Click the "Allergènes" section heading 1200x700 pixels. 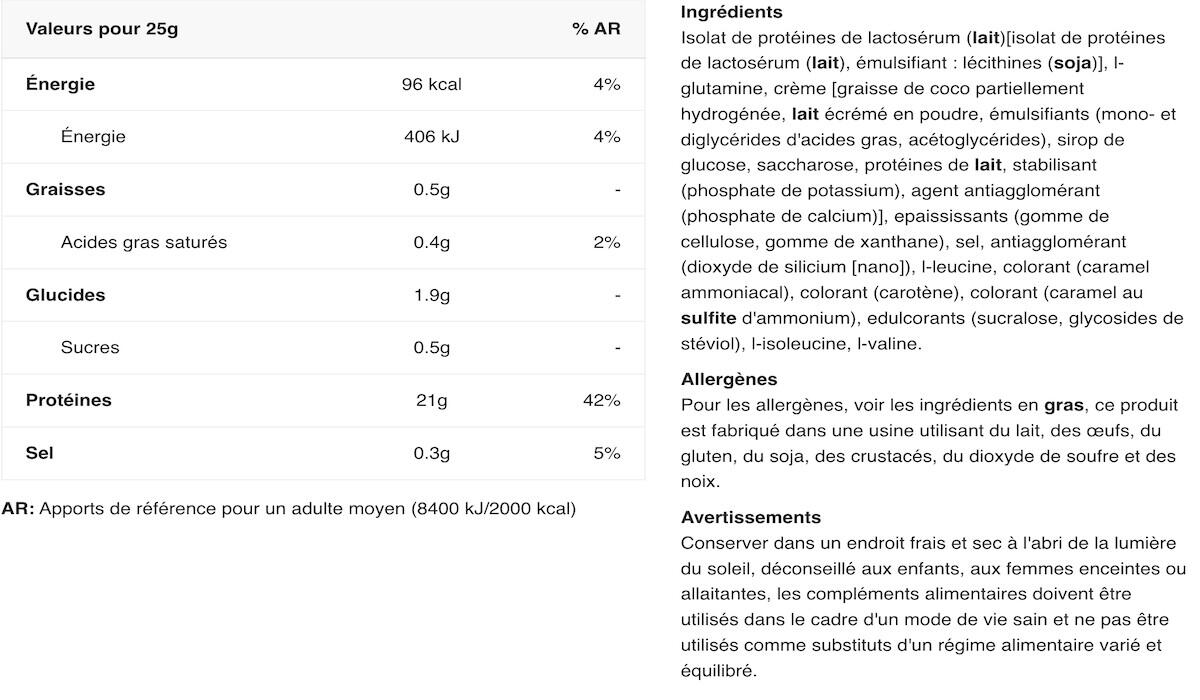click(x=729, y=380)
